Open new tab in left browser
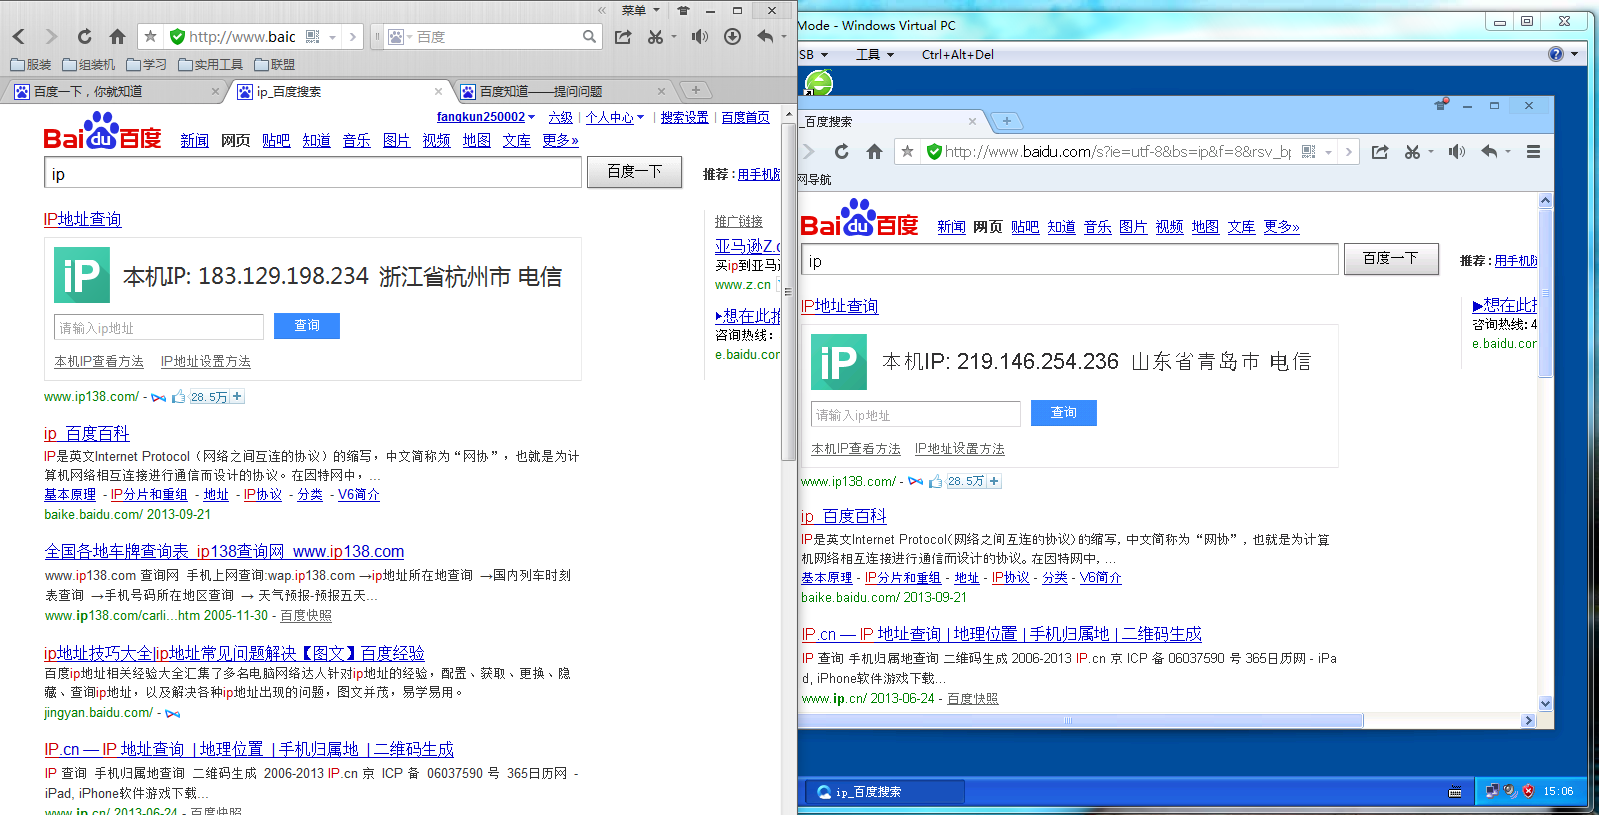 pos(696,90)
